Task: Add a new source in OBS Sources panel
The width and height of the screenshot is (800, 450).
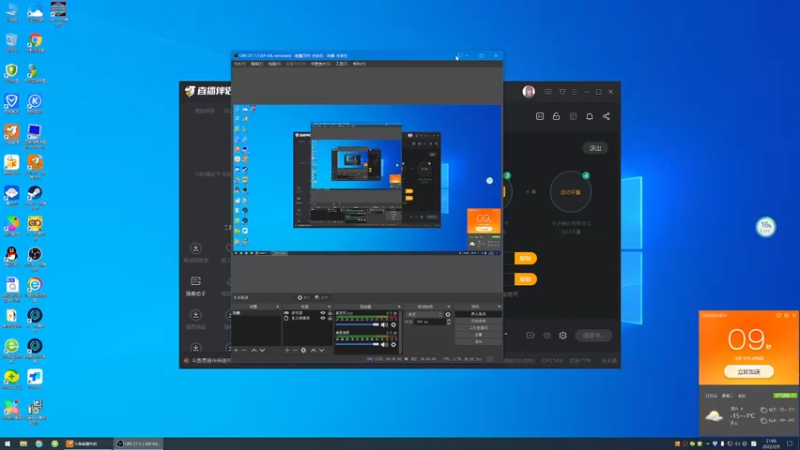Action: [287, 351]
